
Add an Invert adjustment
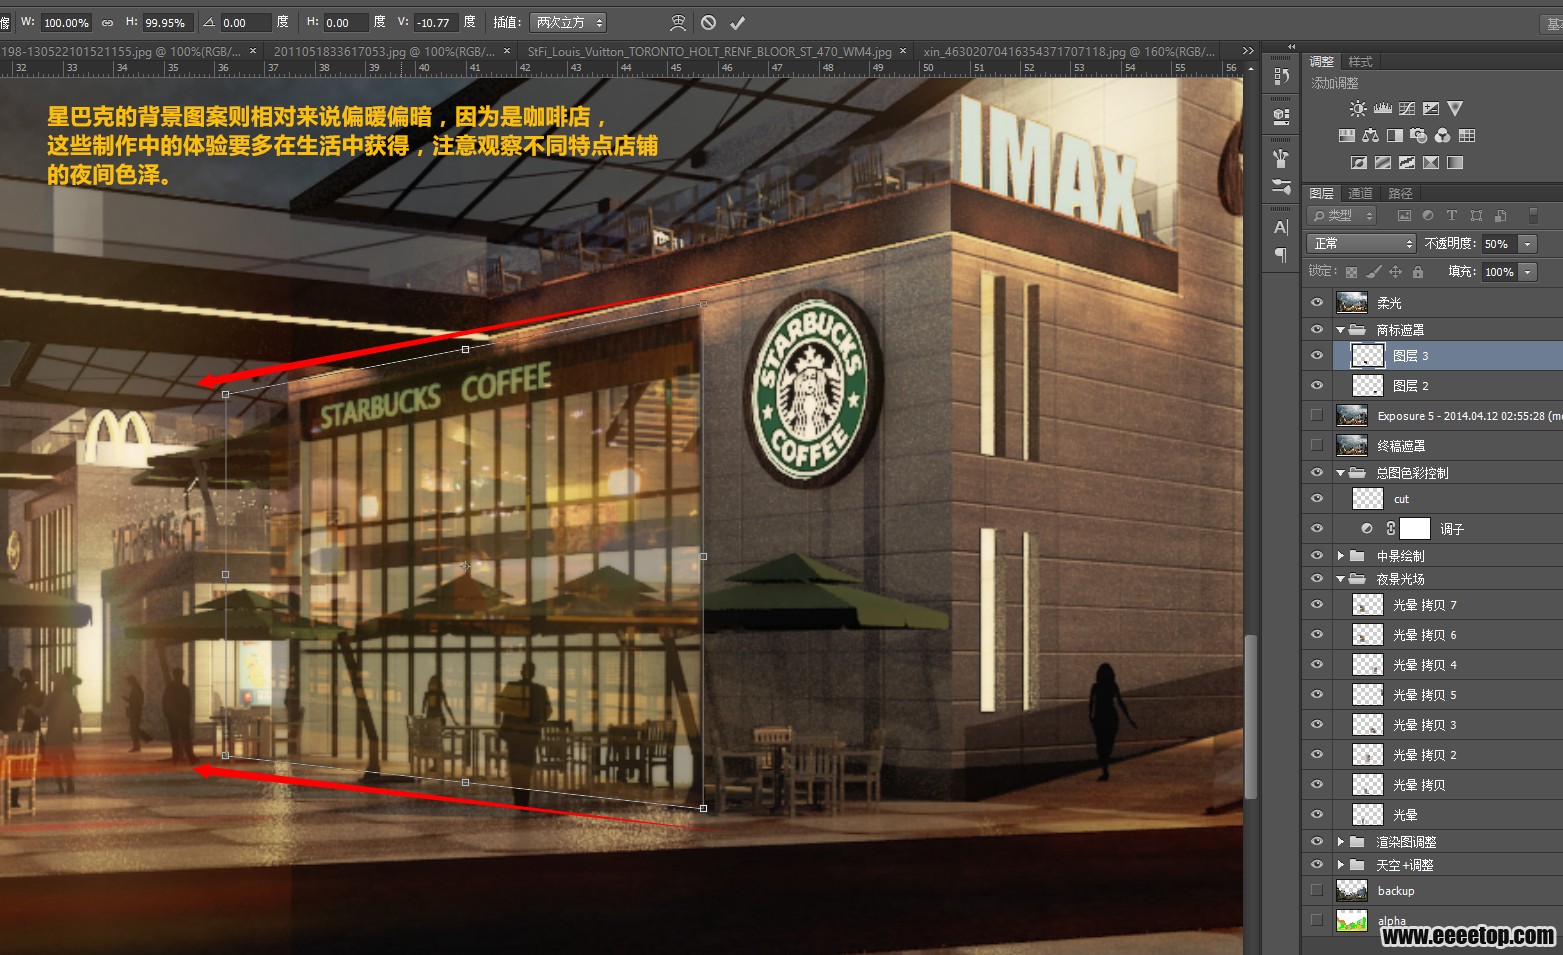point(1358,162)
